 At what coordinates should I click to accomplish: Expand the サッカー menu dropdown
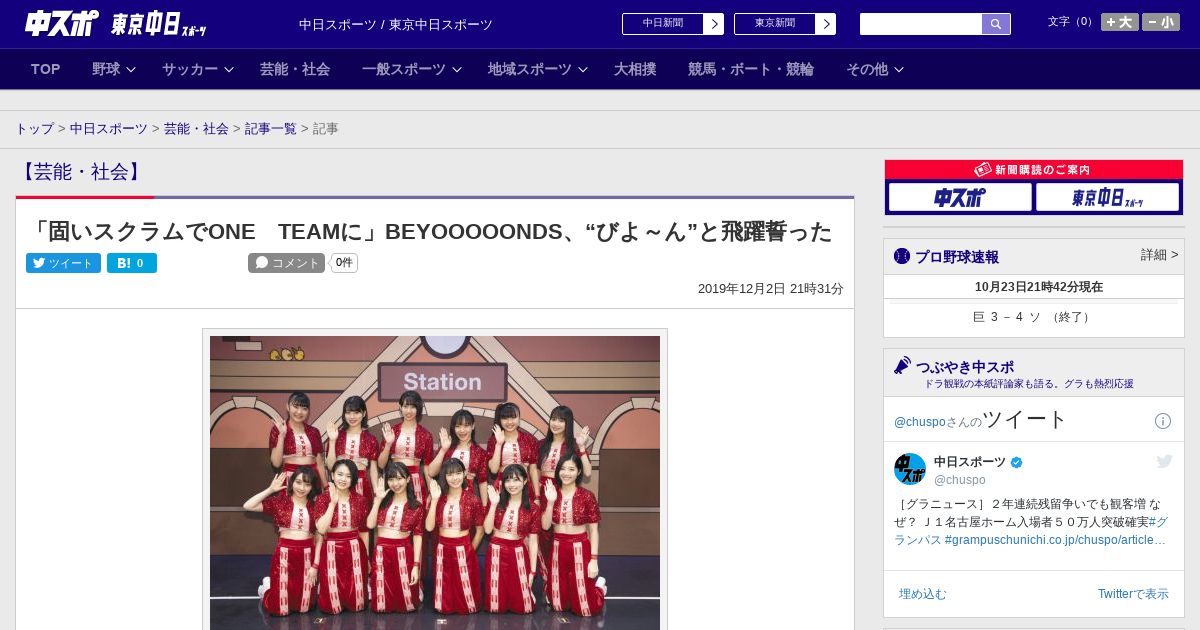click(x=198, y=69)
